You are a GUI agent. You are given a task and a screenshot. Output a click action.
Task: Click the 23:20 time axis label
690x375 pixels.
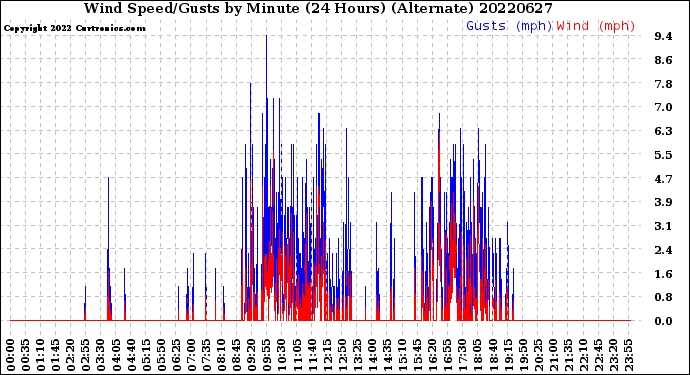click(613, 355)
